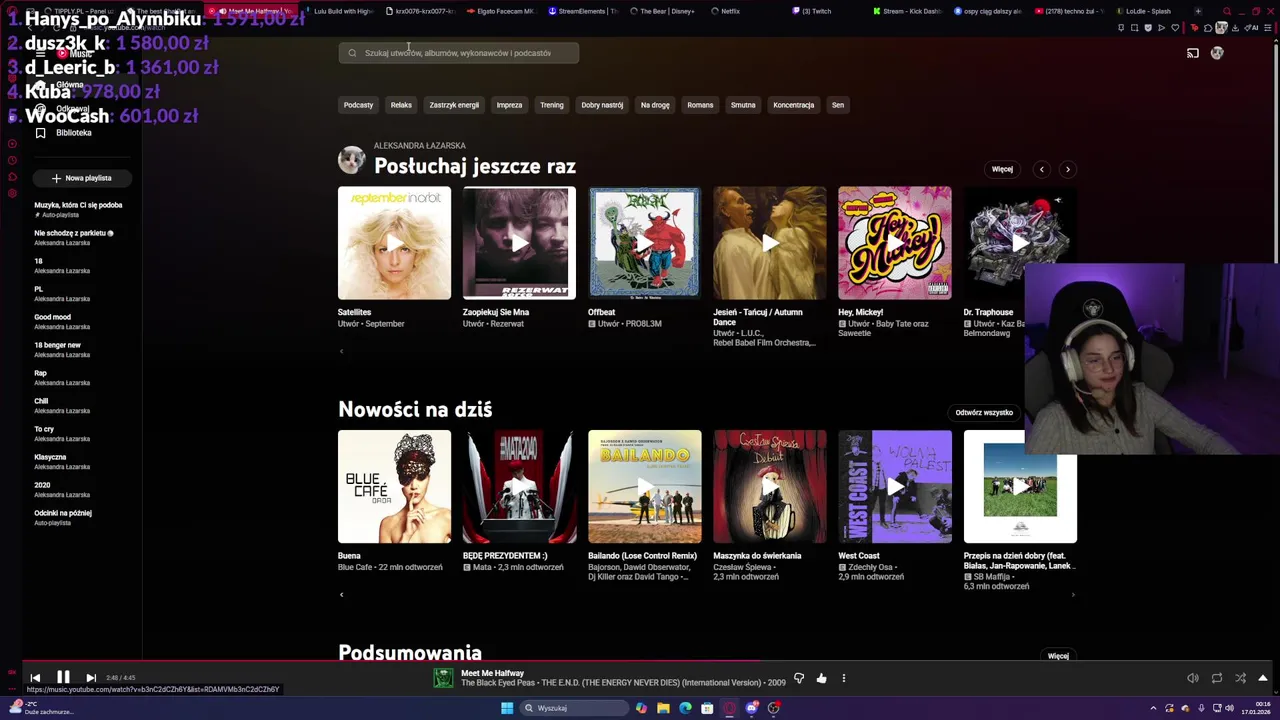Choose the Smutna mood chip
The image size is (1280, 720).
743,105
